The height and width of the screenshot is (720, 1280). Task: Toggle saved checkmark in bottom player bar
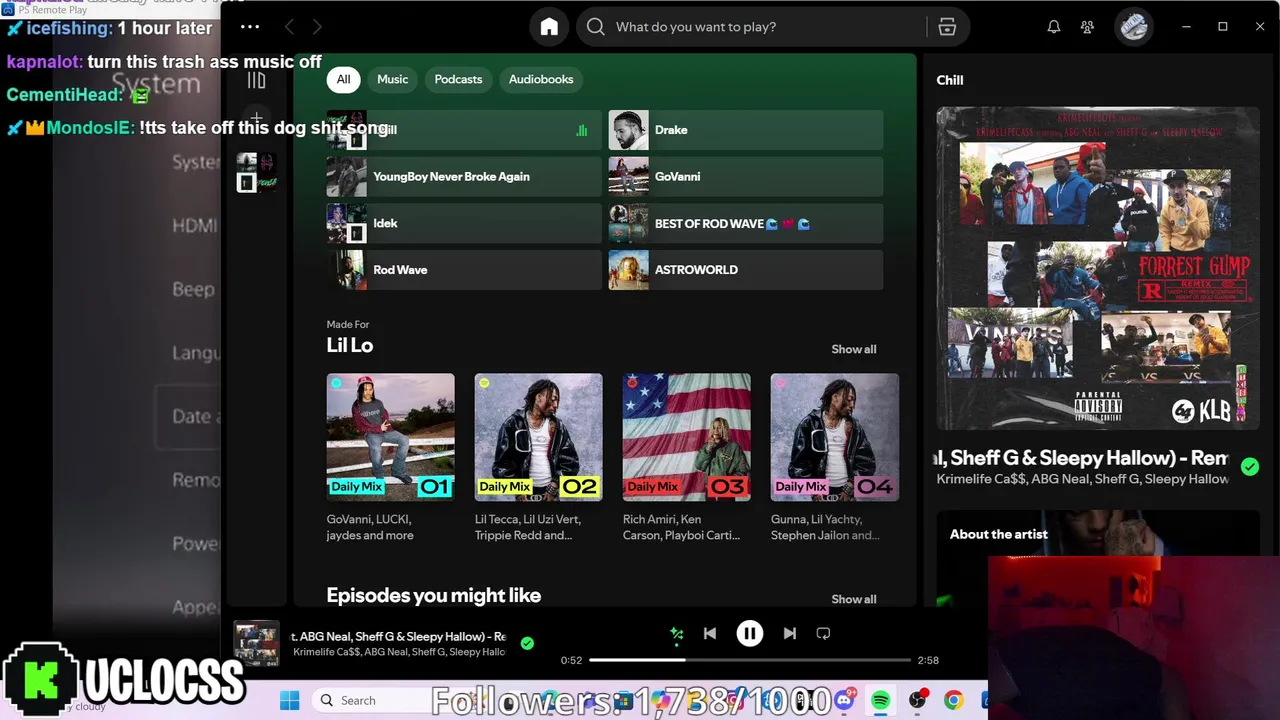[x=527, y=643]
